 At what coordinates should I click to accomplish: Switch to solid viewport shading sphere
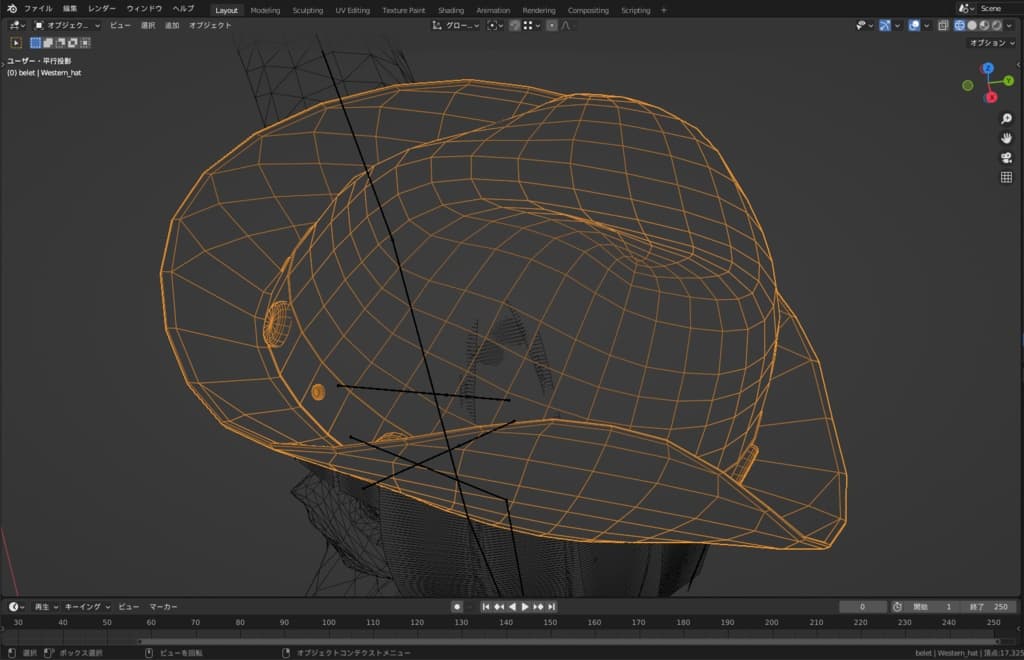pos(972,25)
